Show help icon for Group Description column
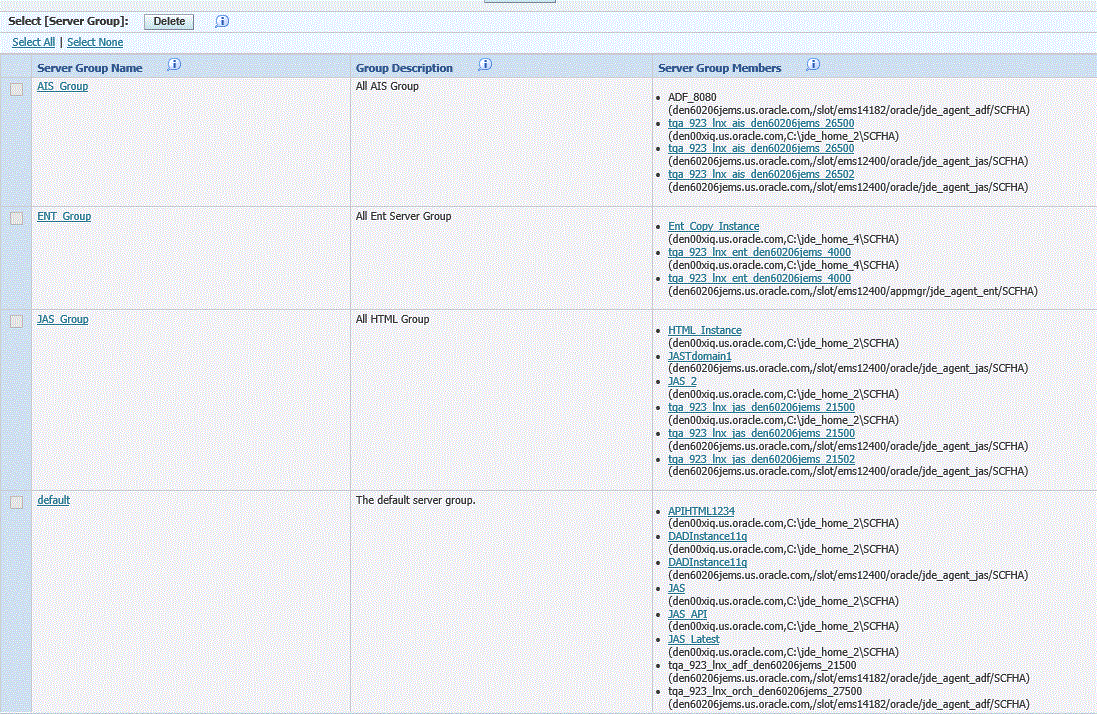 485,64
